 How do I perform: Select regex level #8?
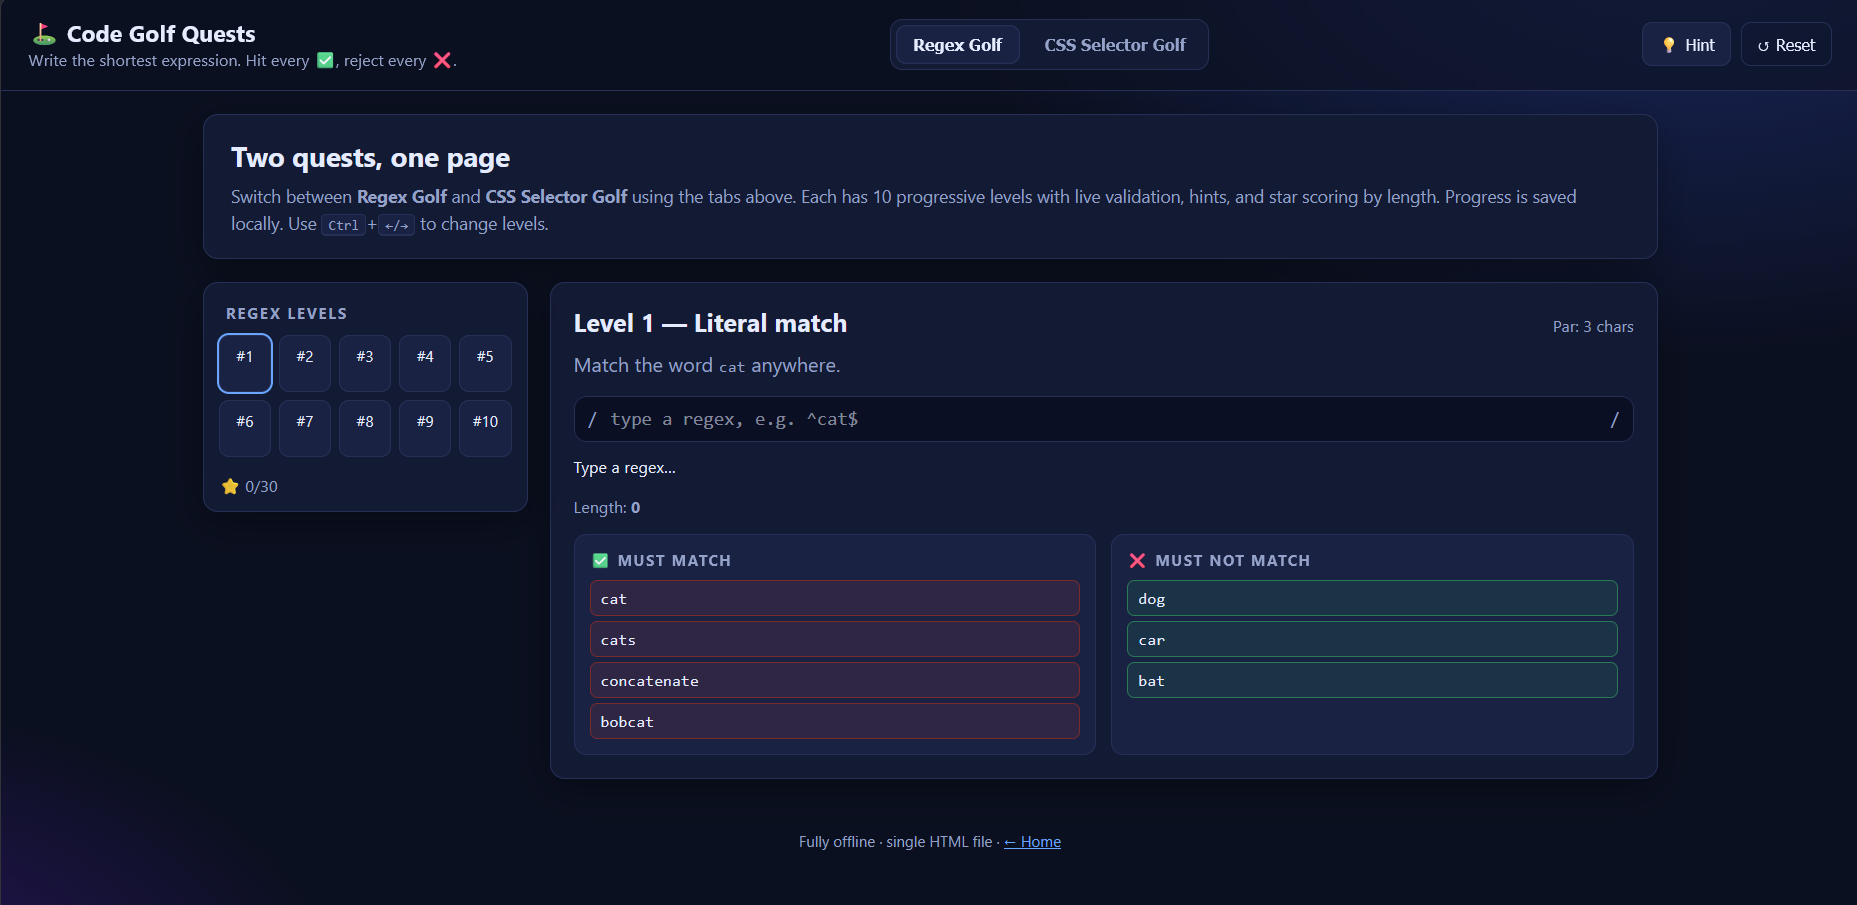(365, 428)
